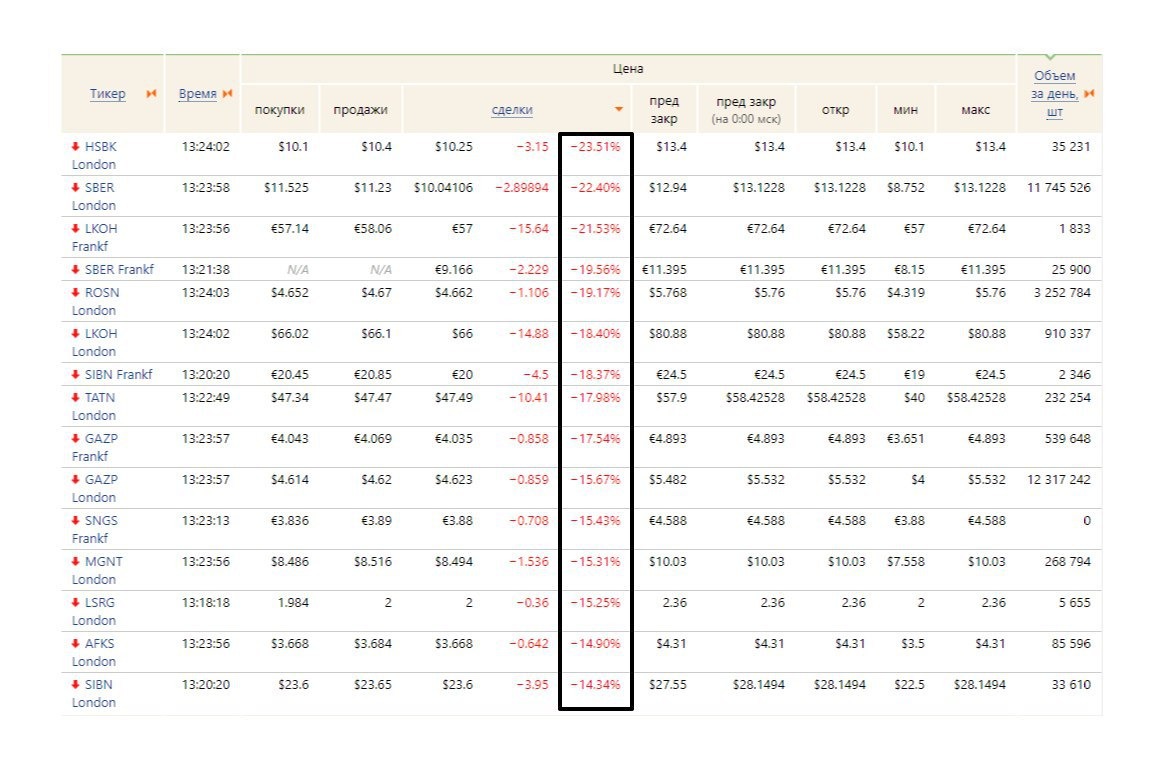
Task: Open the ROSN London ticker
Action: coord(96,301)
